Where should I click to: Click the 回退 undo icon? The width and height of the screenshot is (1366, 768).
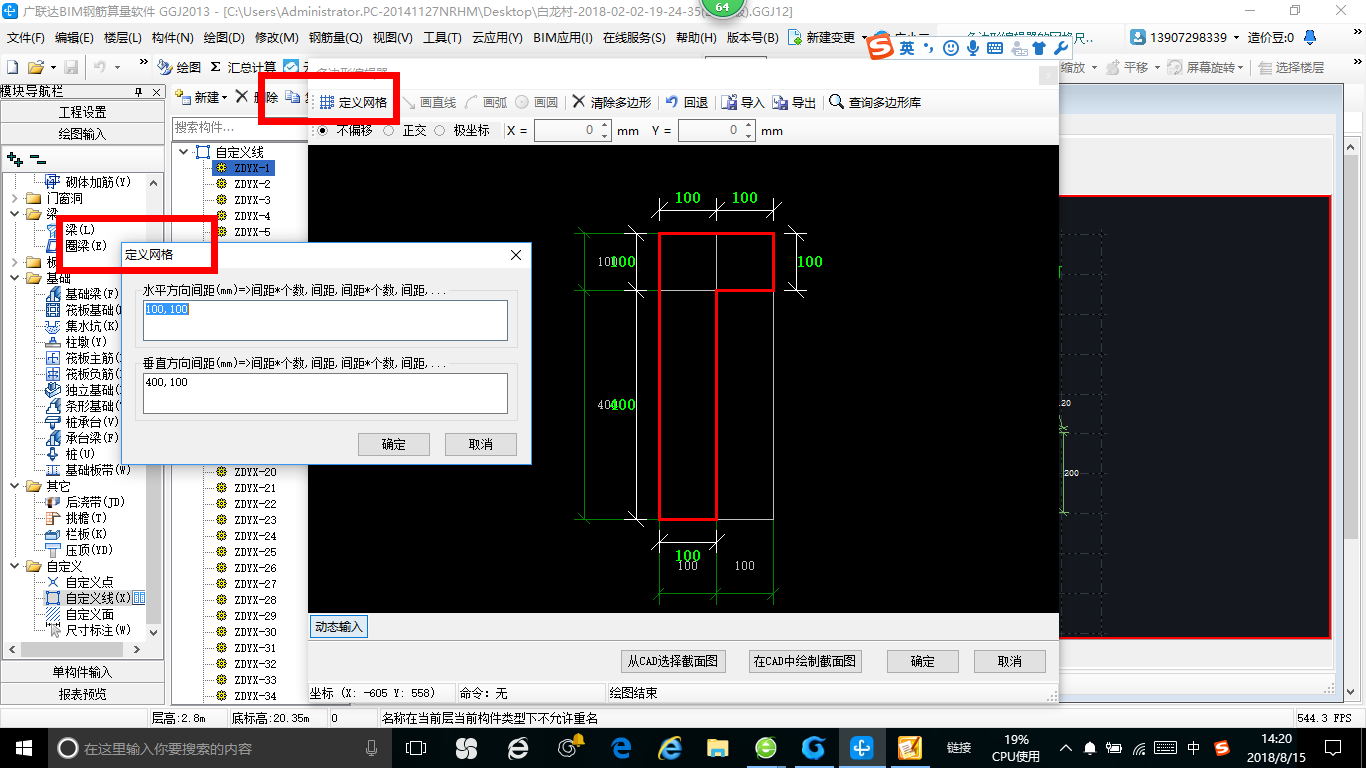click(x=671, y=102)
